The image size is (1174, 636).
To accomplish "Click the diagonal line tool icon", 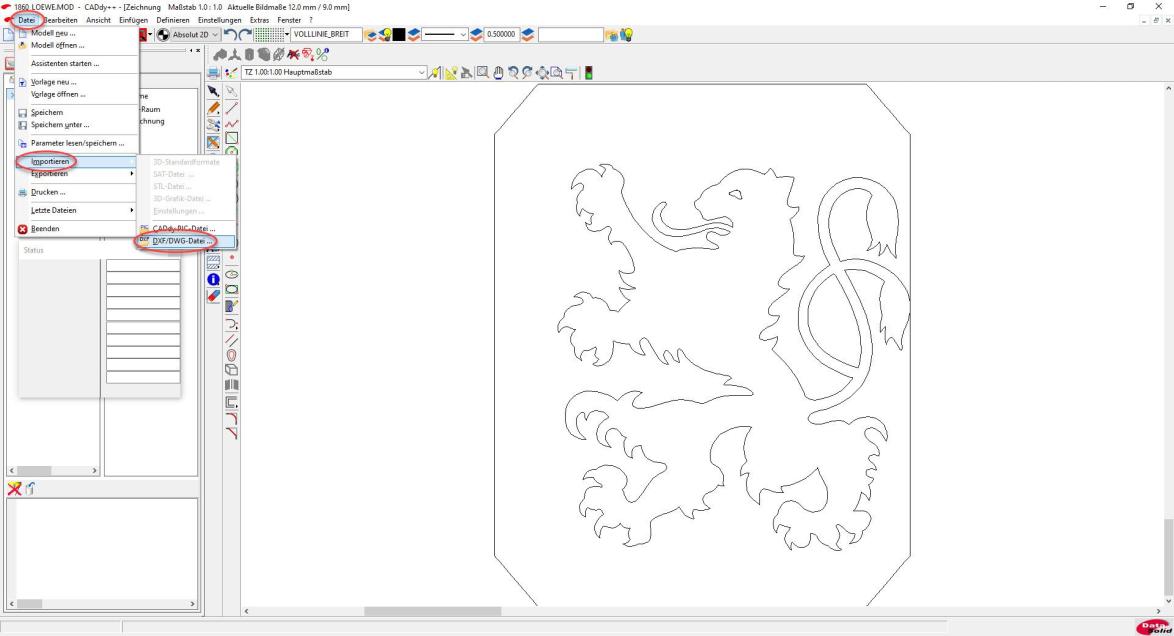I will pyautogui.click(x=232, y=109).
